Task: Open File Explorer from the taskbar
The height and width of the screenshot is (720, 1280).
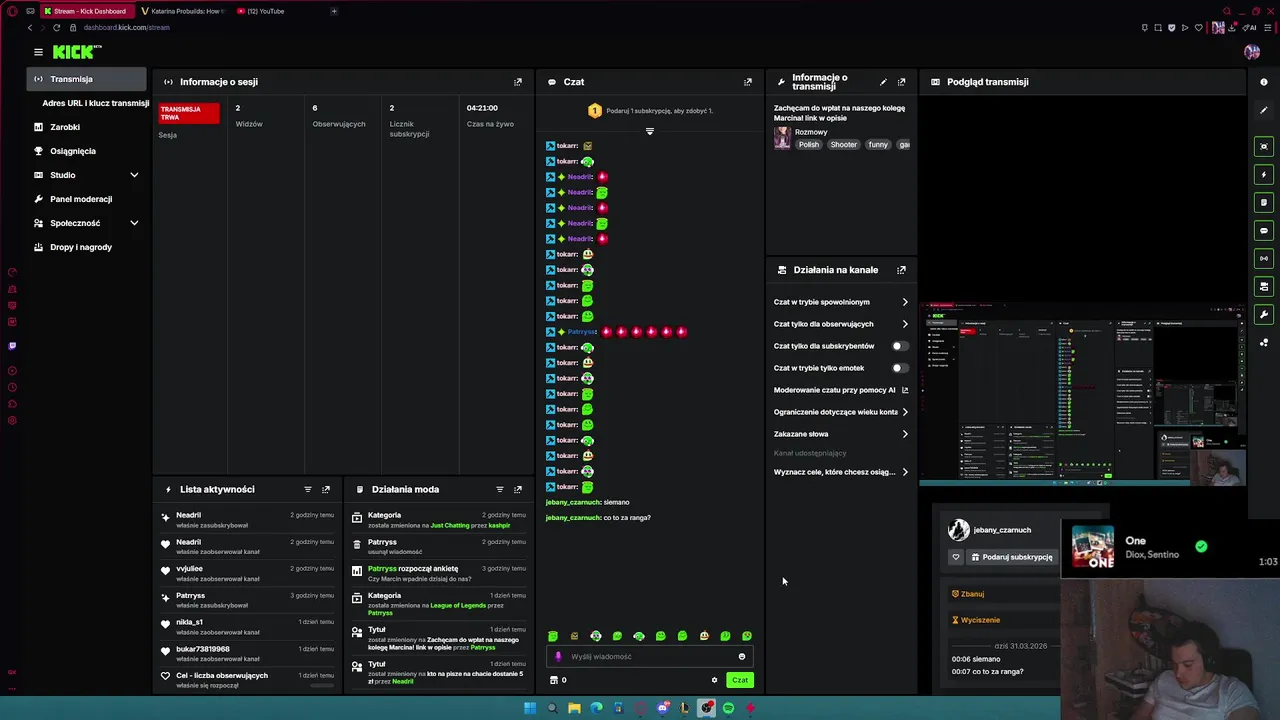Action: click(574, 708)
